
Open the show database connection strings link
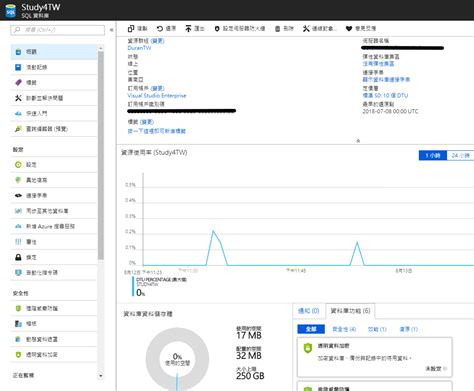[386, 80]
